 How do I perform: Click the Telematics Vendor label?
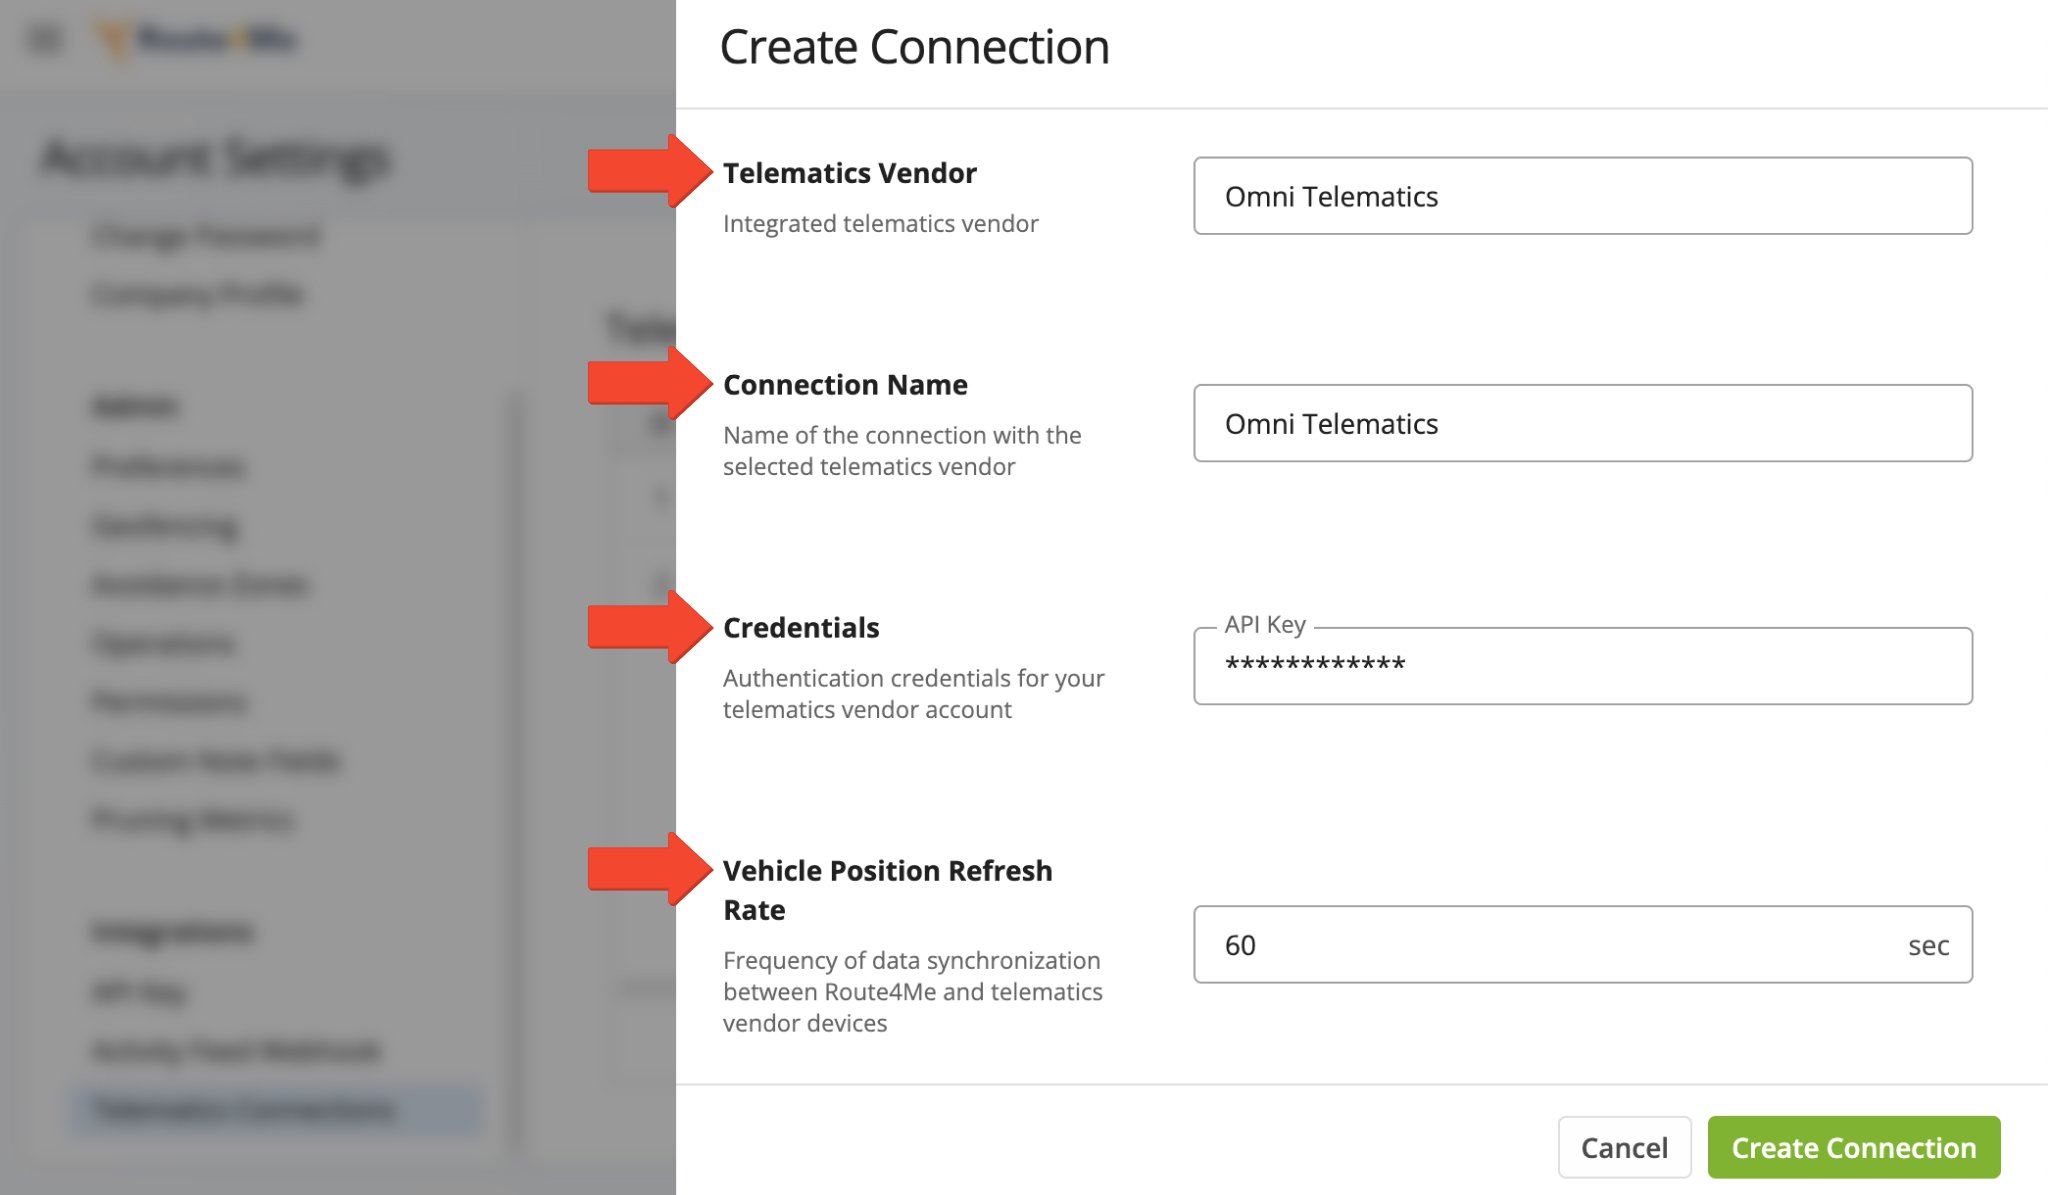click(x=849, y=173)
